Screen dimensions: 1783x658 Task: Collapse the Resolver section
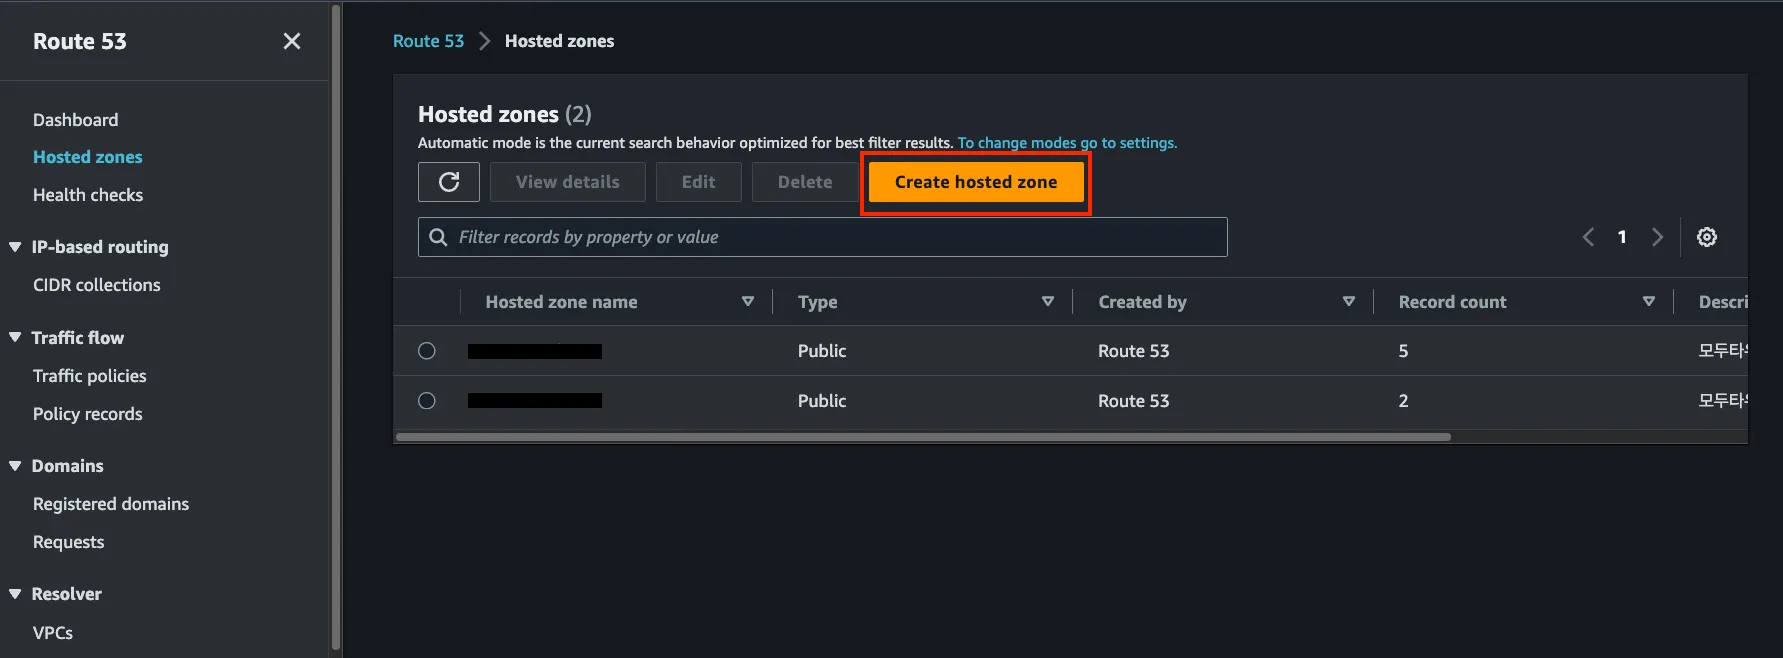click(15, 594)
